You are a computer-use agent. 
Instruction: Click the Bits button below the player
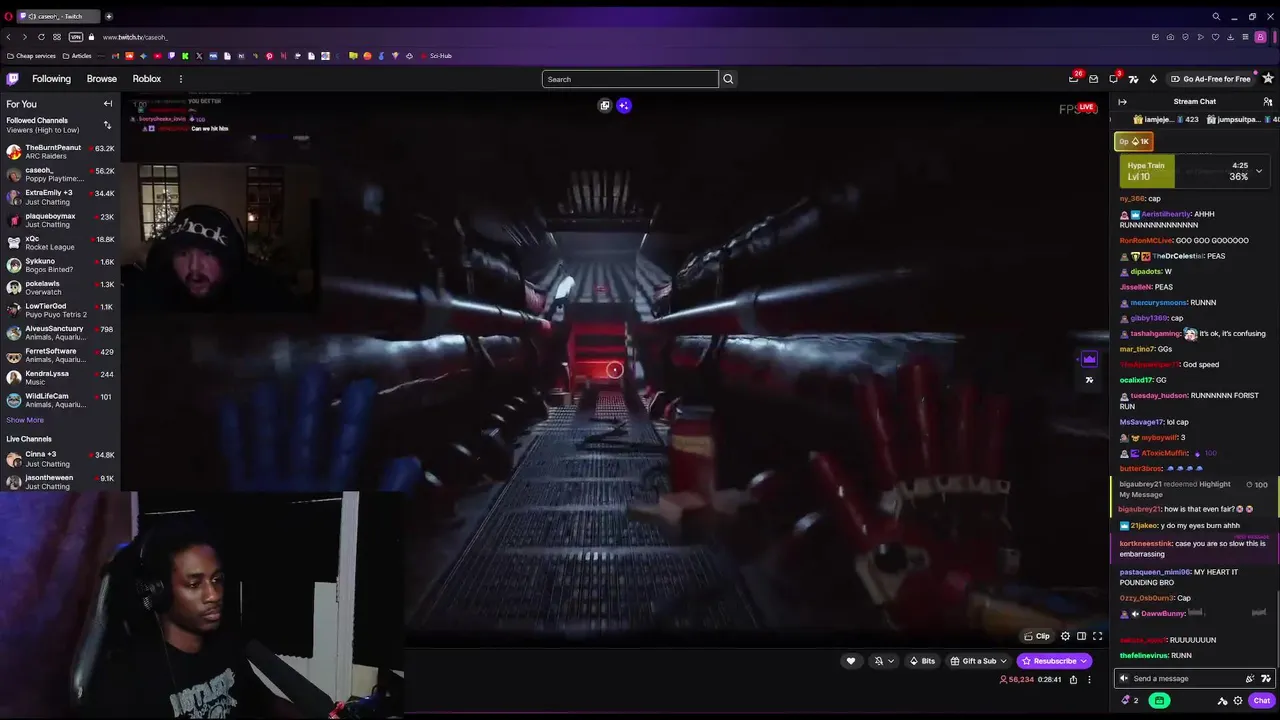pyautogui.click(x=922, y=661)
